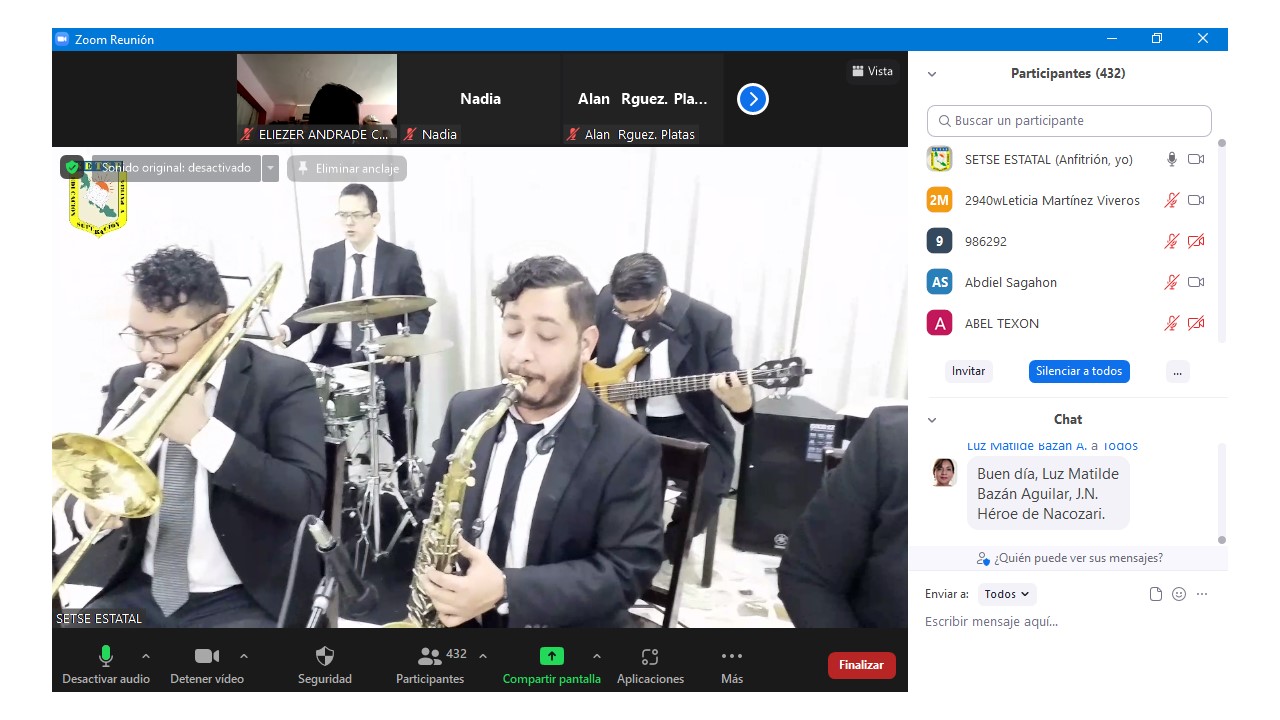Click the emoji icon in chat
The height and width of the screenshot is (720, 1280).
[x=1179, y=594]
